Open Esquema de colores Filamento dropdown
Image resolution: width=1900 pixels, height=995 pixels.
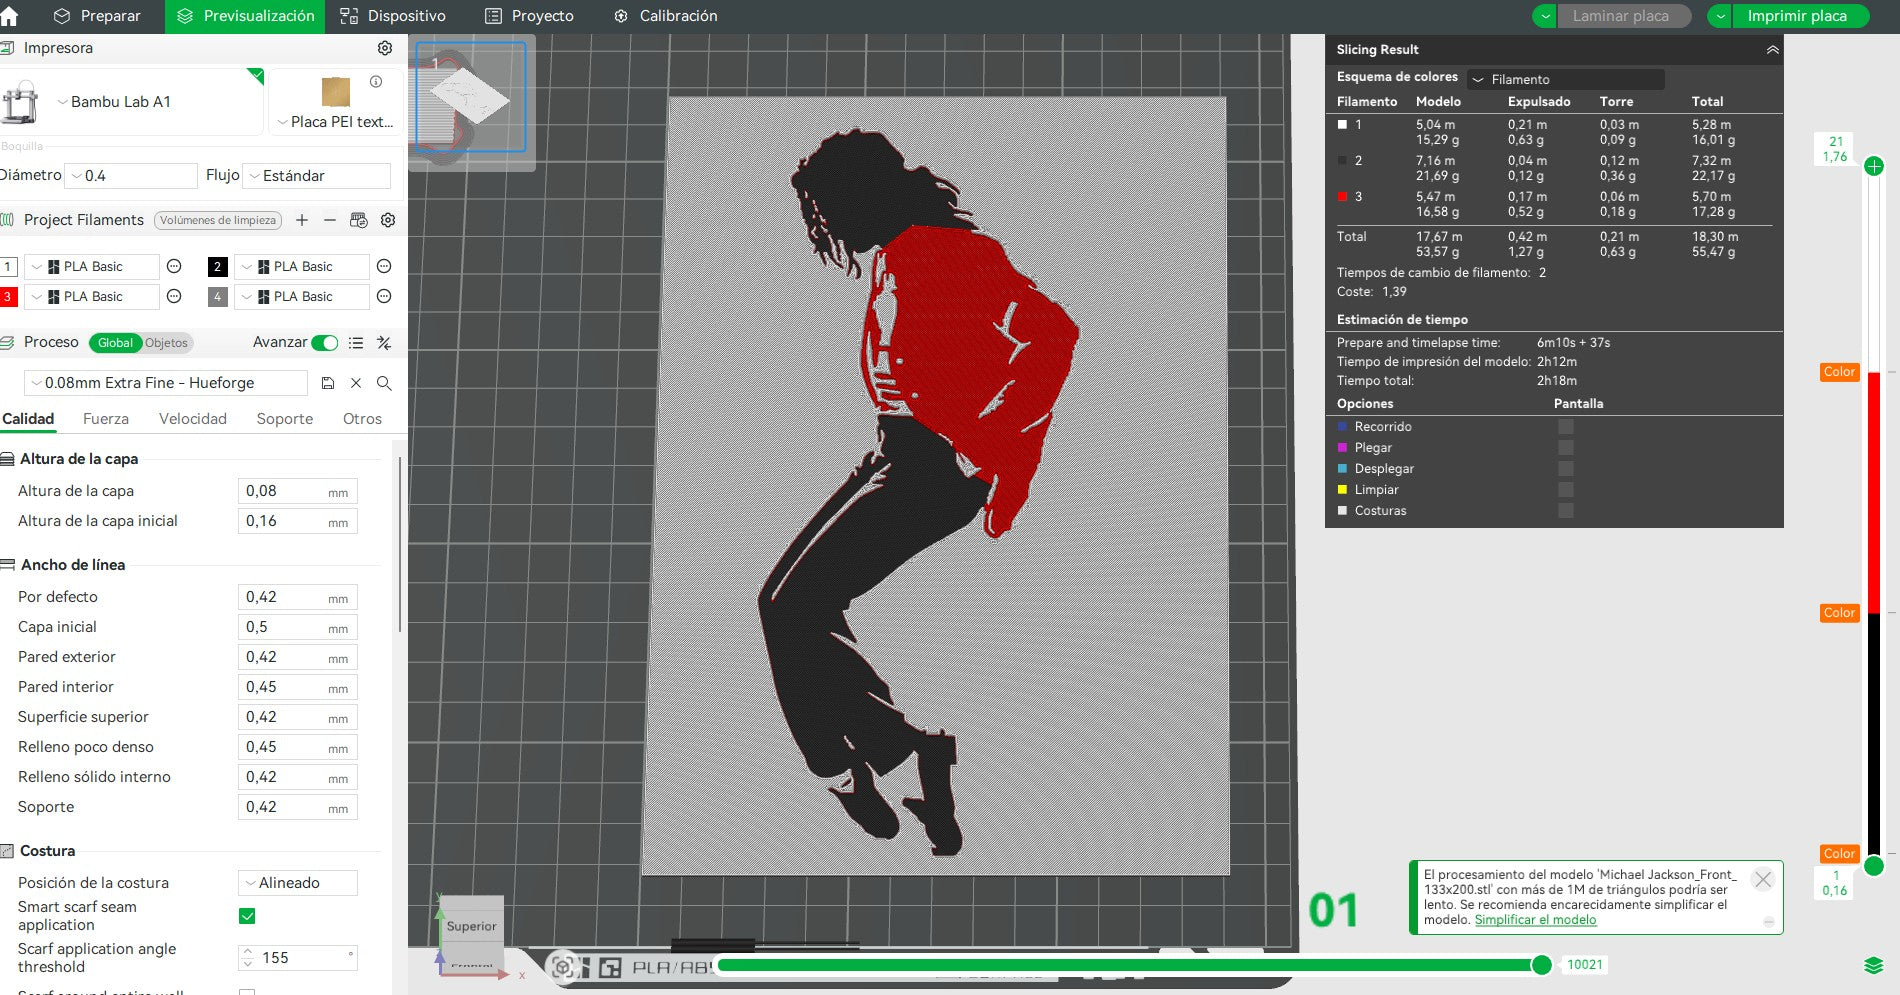[x=1566, y=79]
